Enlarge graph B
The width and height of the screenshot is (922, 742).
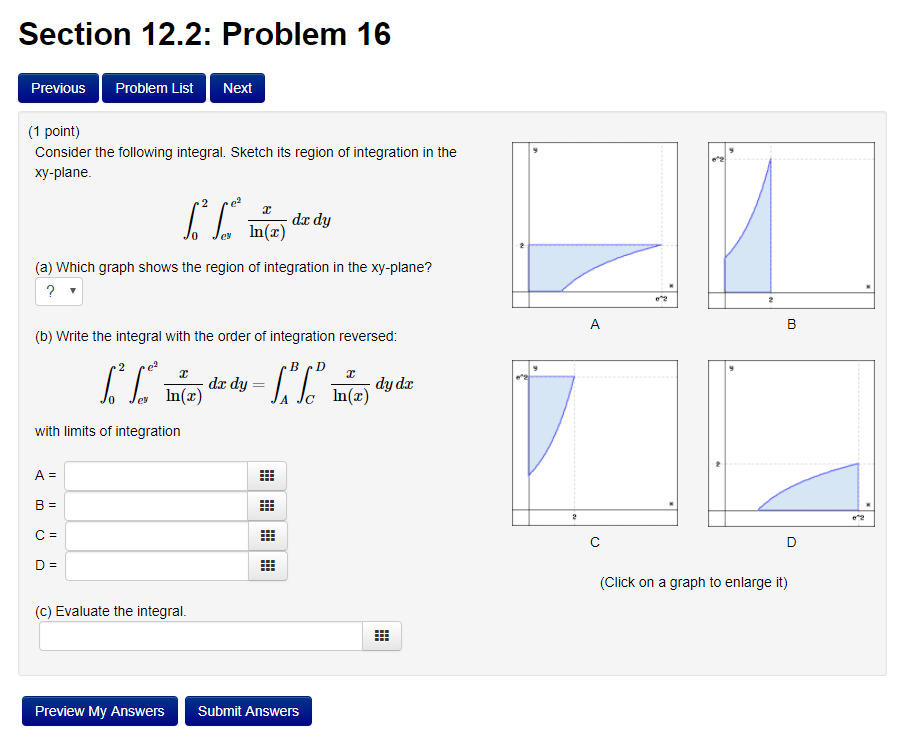pyautogui.click(x=791, y=223)
